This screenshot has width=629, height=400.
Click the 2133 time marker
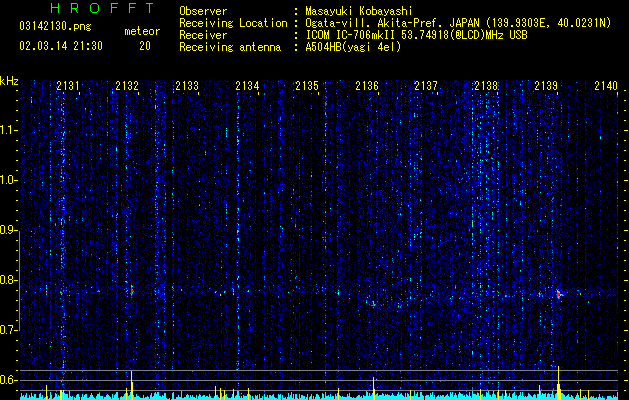point(187,85)
